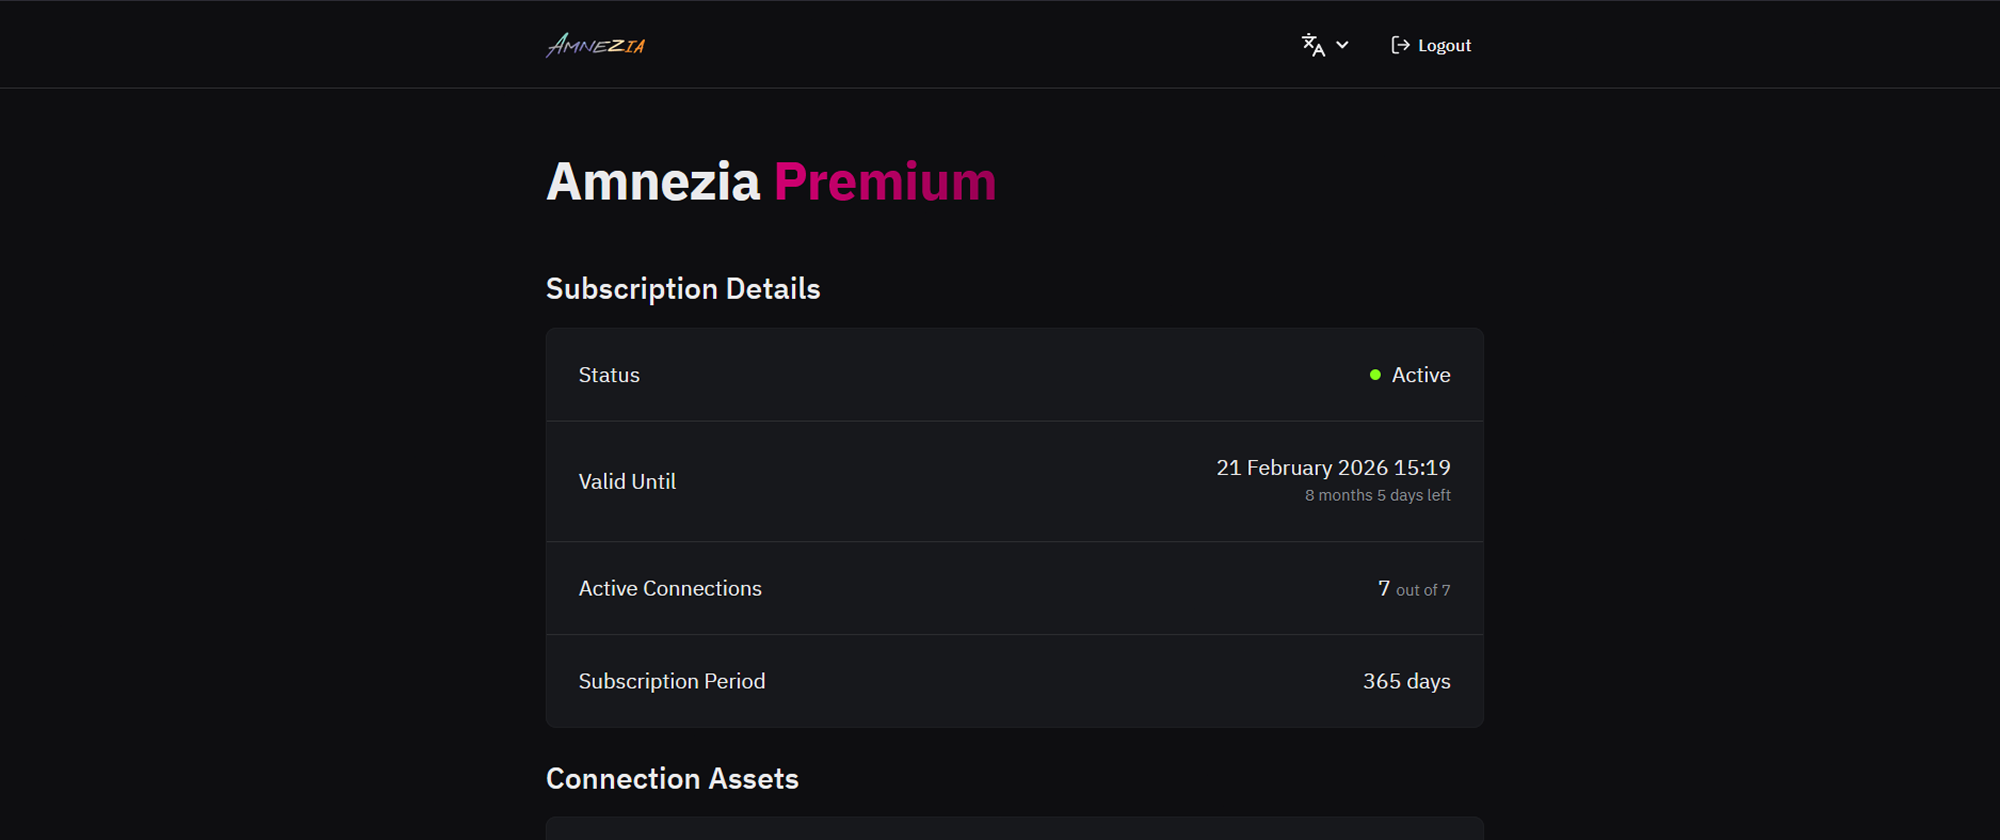Click the language translate icon
Viewport: 2000px width, 840px height.
pos(1313,45)
